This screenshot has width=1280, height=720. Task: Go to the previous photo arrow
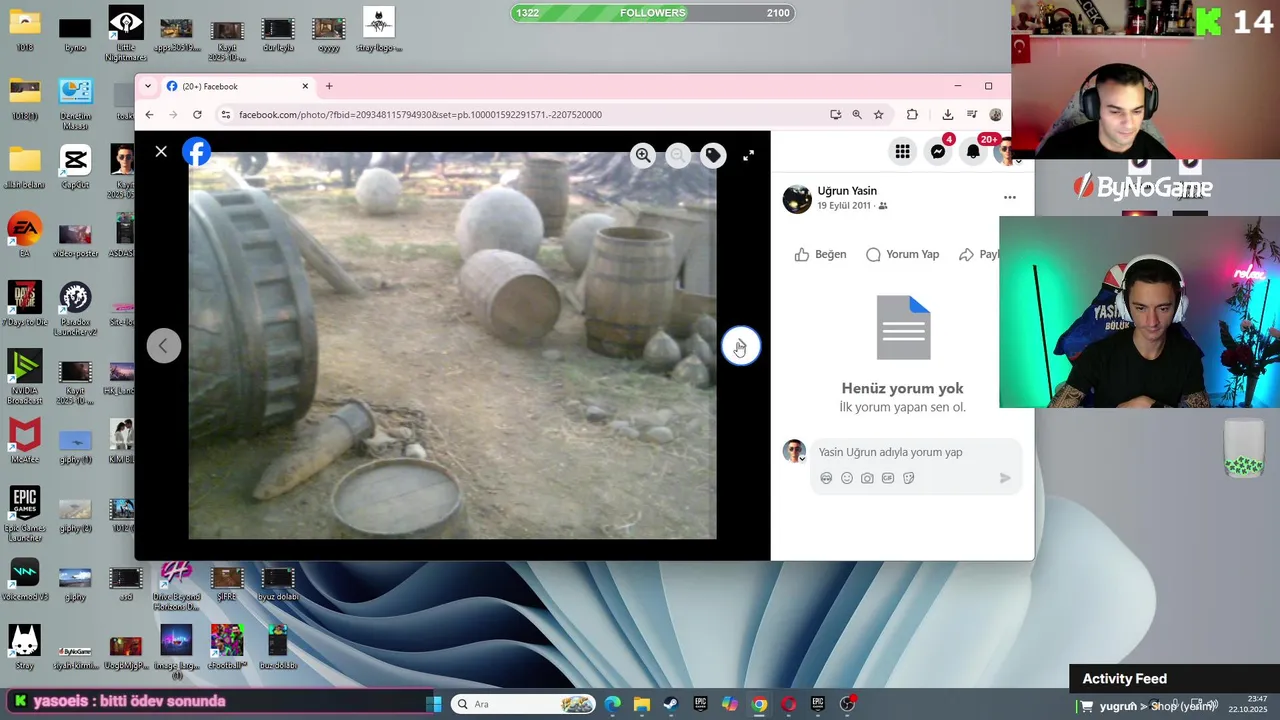point(164,346)
